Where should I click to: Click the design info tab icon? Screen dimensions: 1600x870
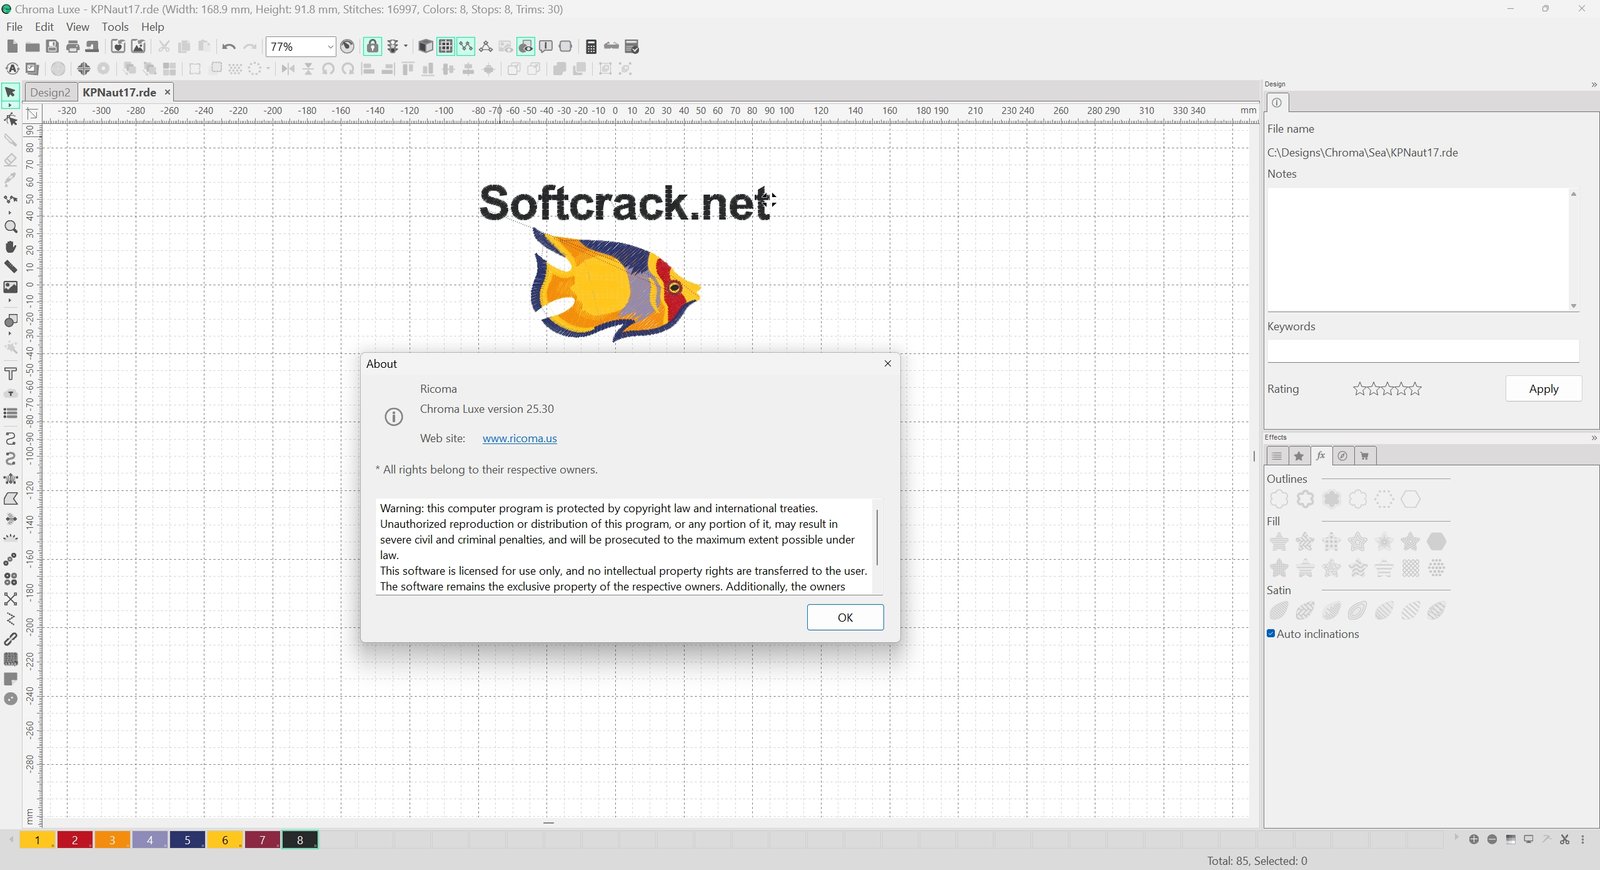pos(1277,103)
